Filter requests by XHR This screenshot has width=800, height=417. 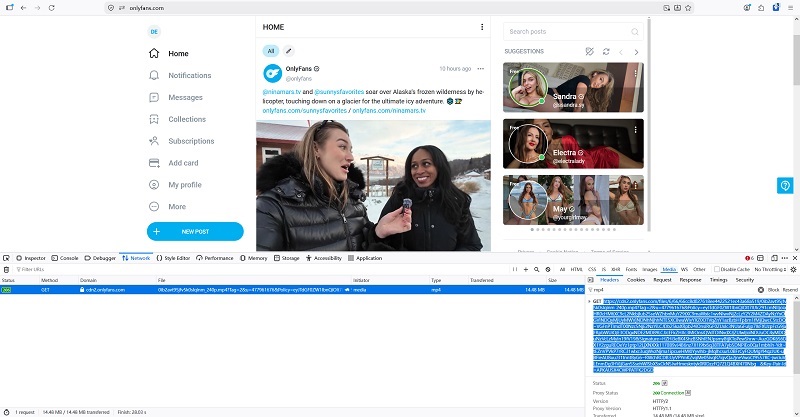click(616, 269)
